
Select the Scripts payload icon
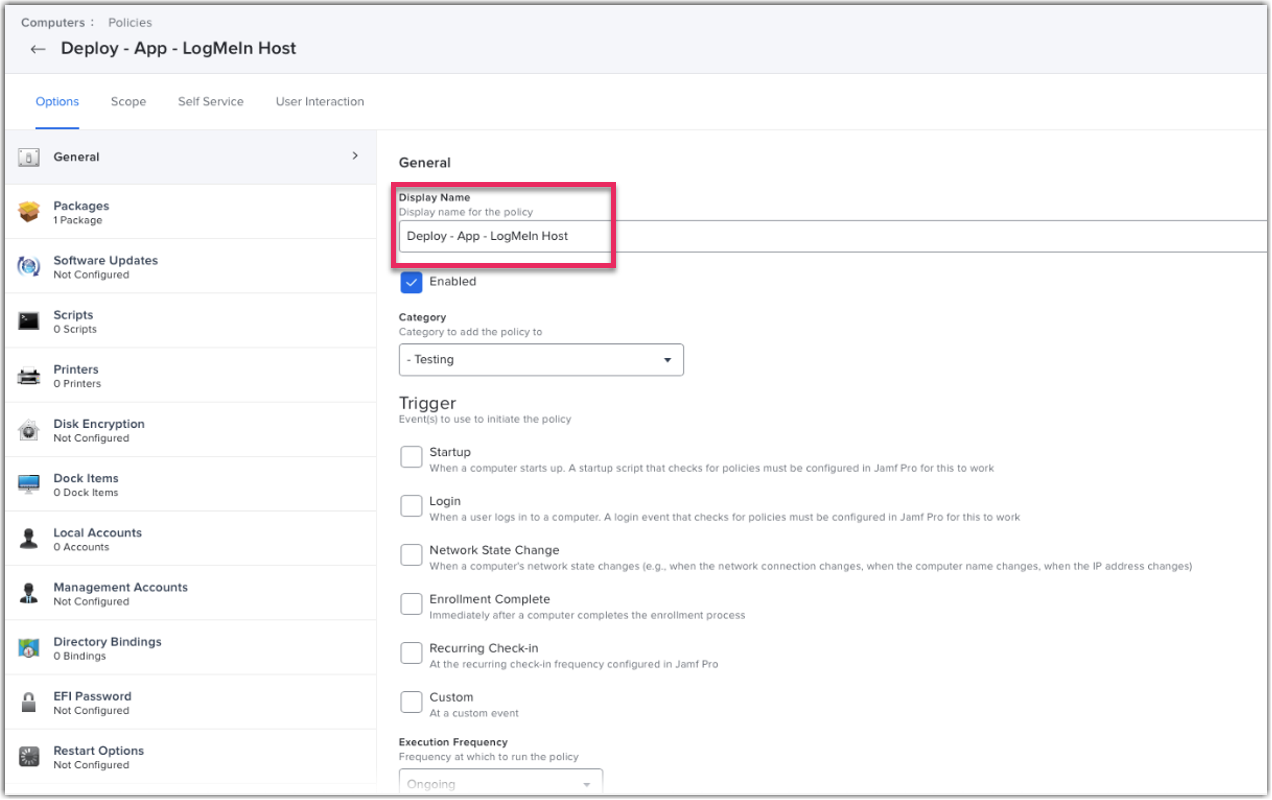(29, 320)
